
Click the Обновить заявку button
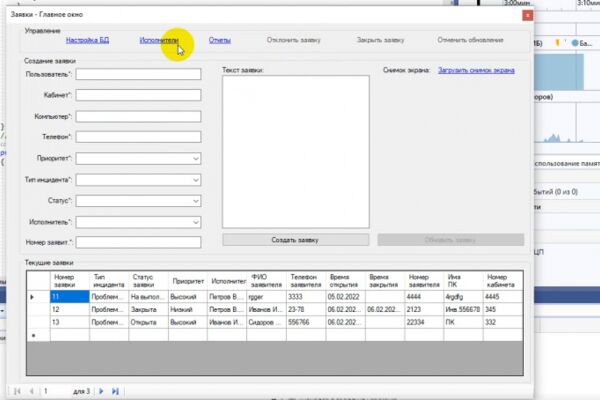pos(450,240)
